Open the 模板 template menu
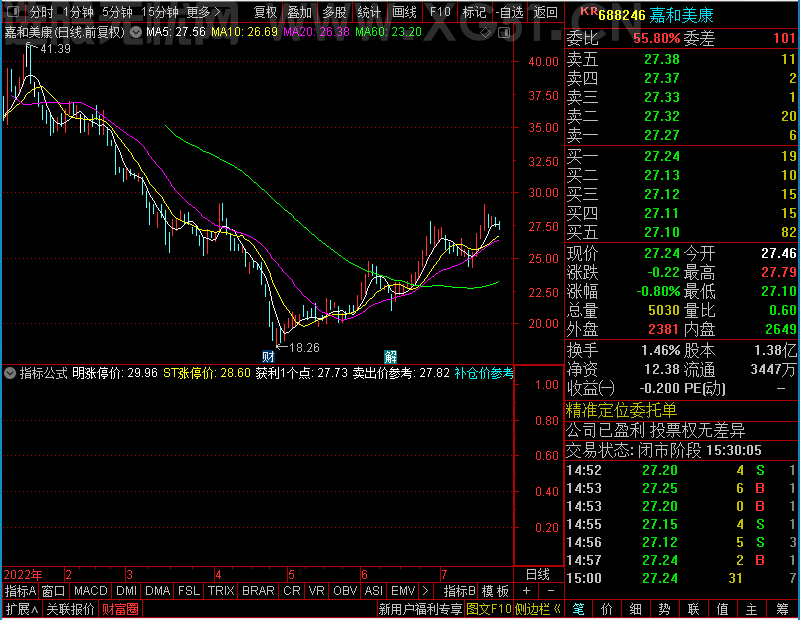800x620 pixels. tap(495, 591)
